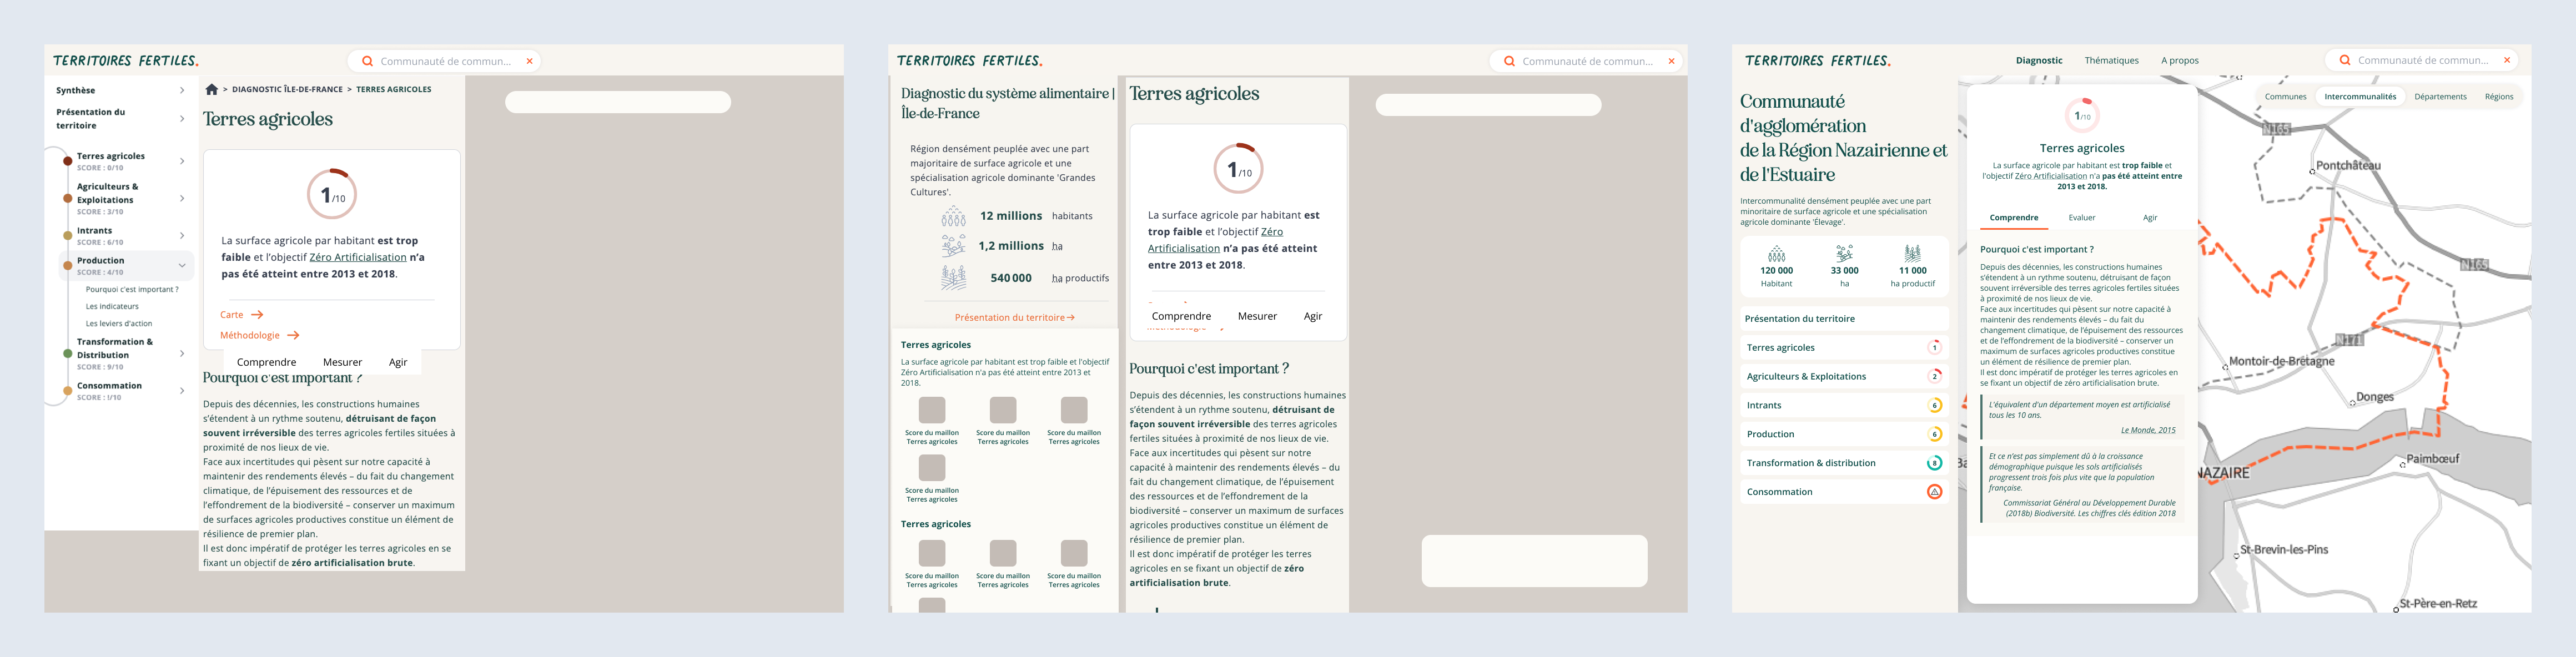Collapse the Production section in the sidebar

coord(182,265)
